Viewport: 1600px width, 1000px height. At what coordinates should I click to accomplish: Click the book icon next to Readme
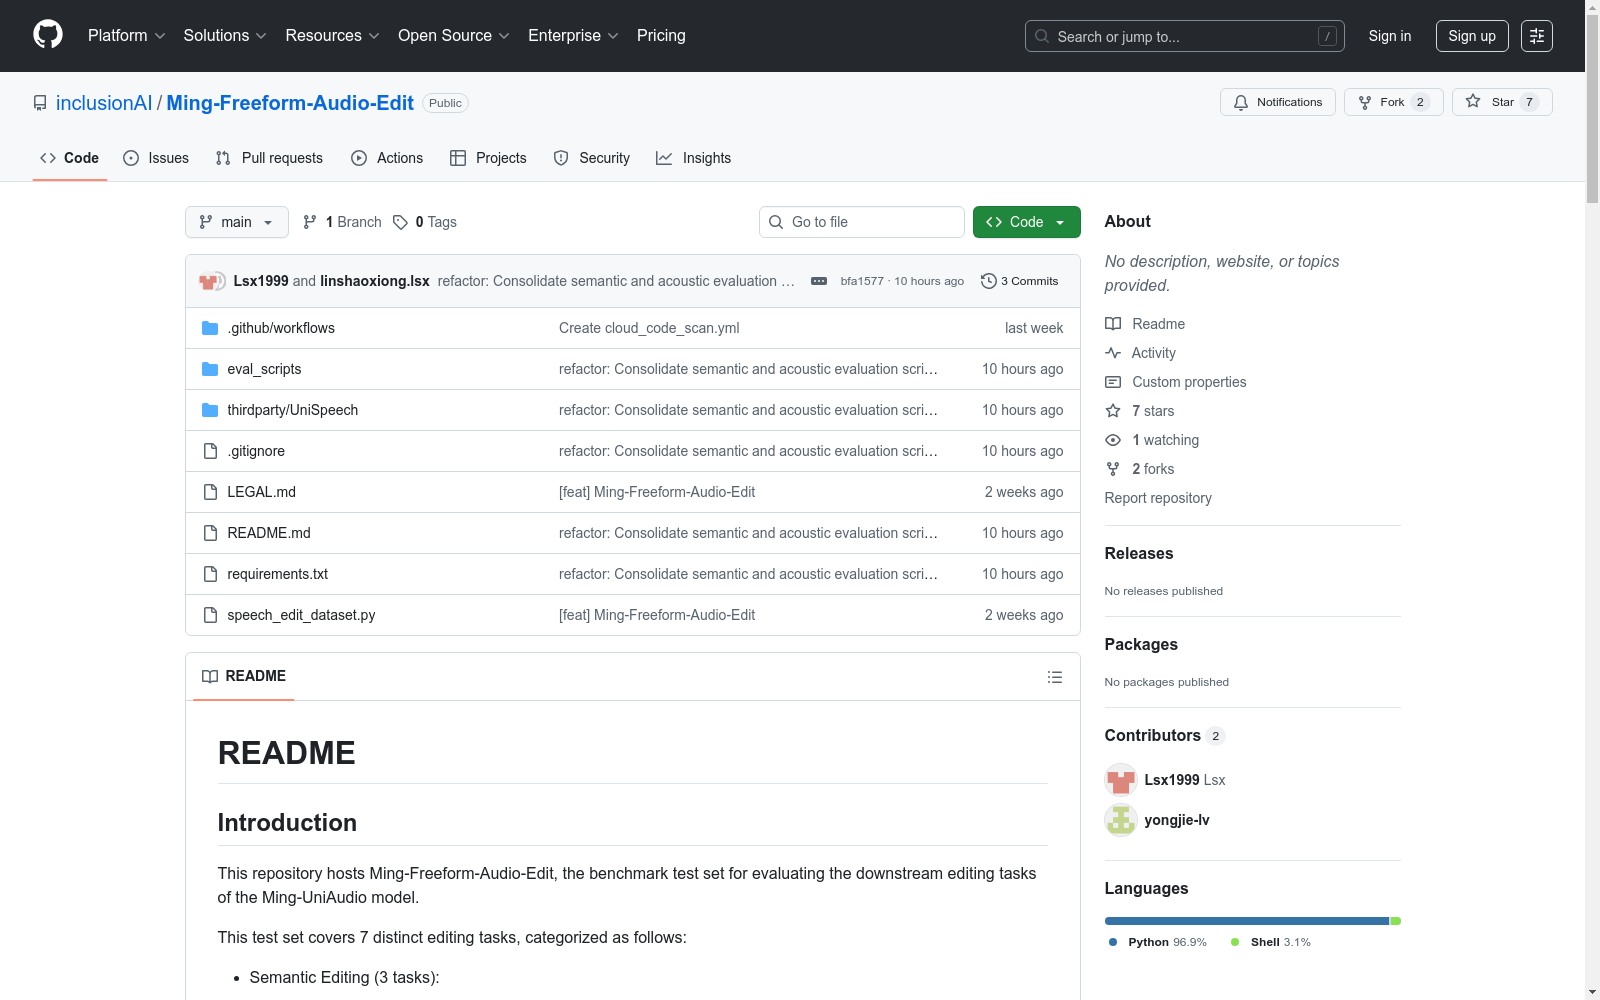tap(1113, 324)
